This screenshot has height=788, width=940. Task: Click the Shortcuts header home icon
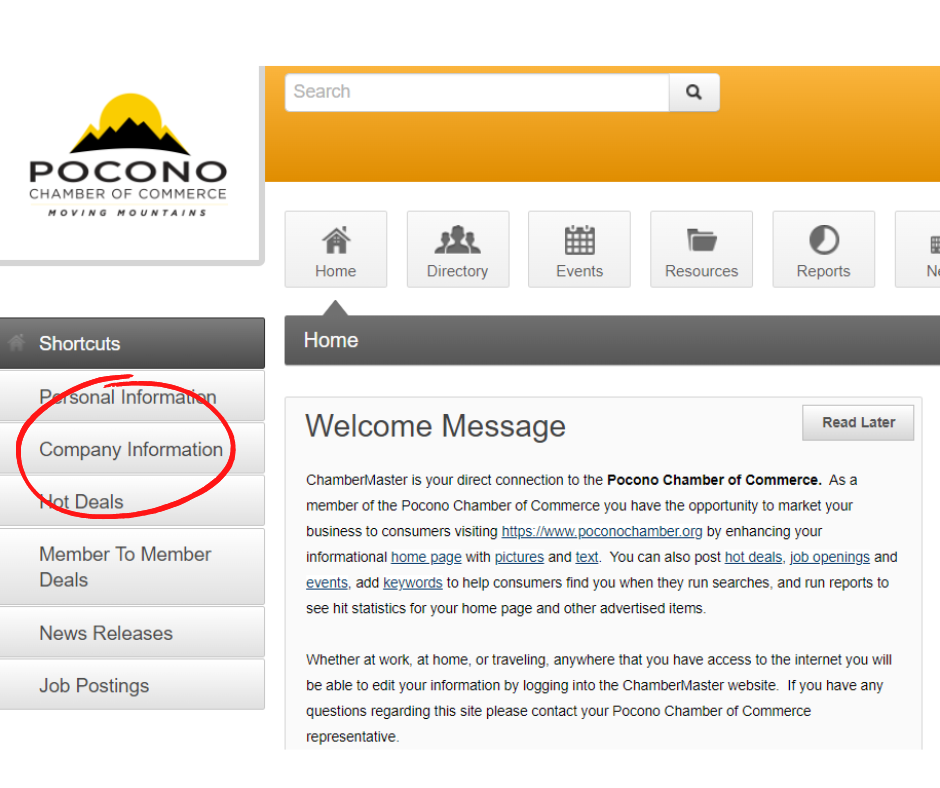coord(17,343)
